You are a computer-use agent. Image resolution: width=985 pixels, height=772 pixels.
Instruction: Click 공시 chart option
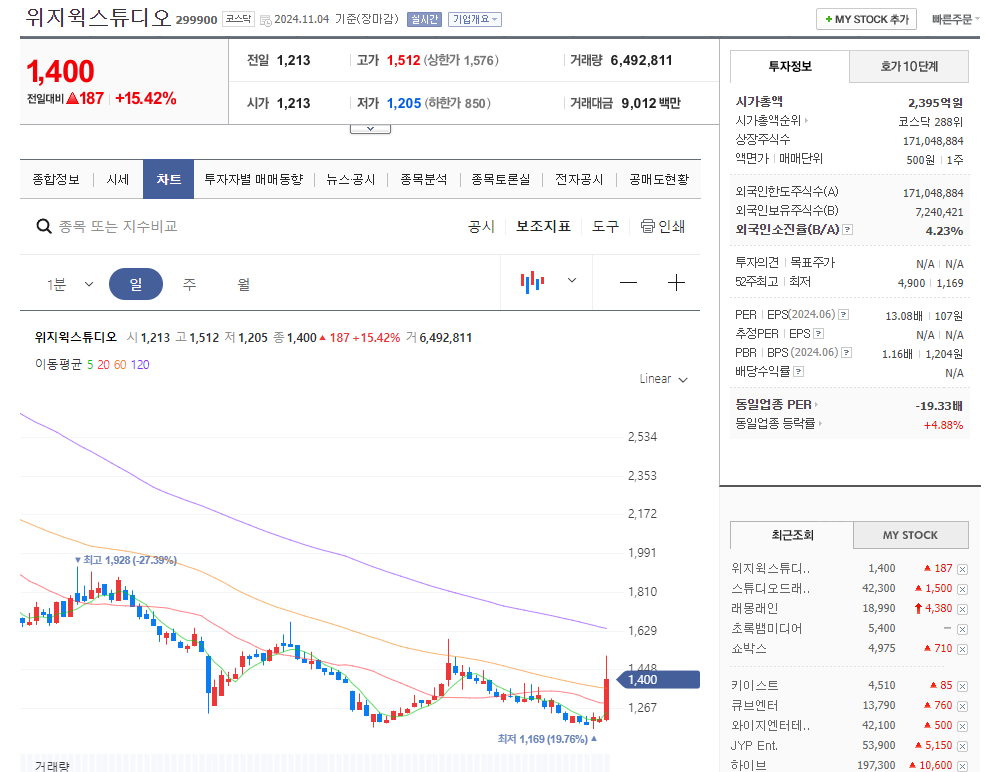tap(481, 226)
